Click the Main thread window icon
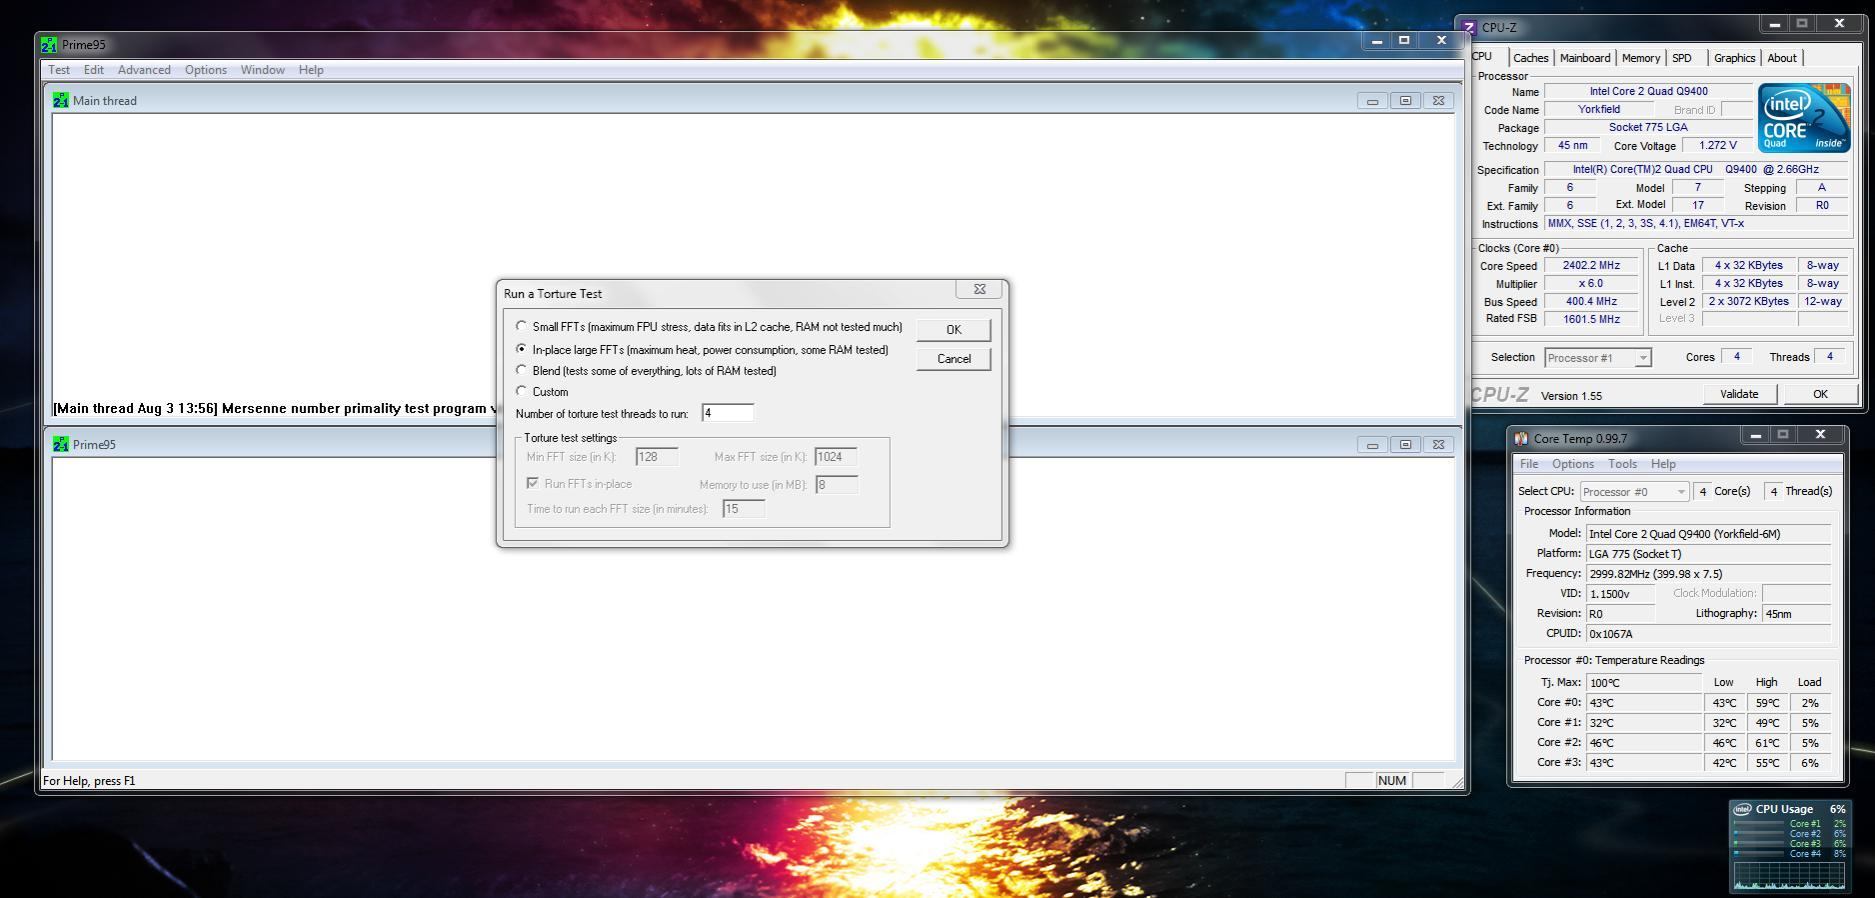The width and height of the screenshot is (1875, 898). coord(61,101)
